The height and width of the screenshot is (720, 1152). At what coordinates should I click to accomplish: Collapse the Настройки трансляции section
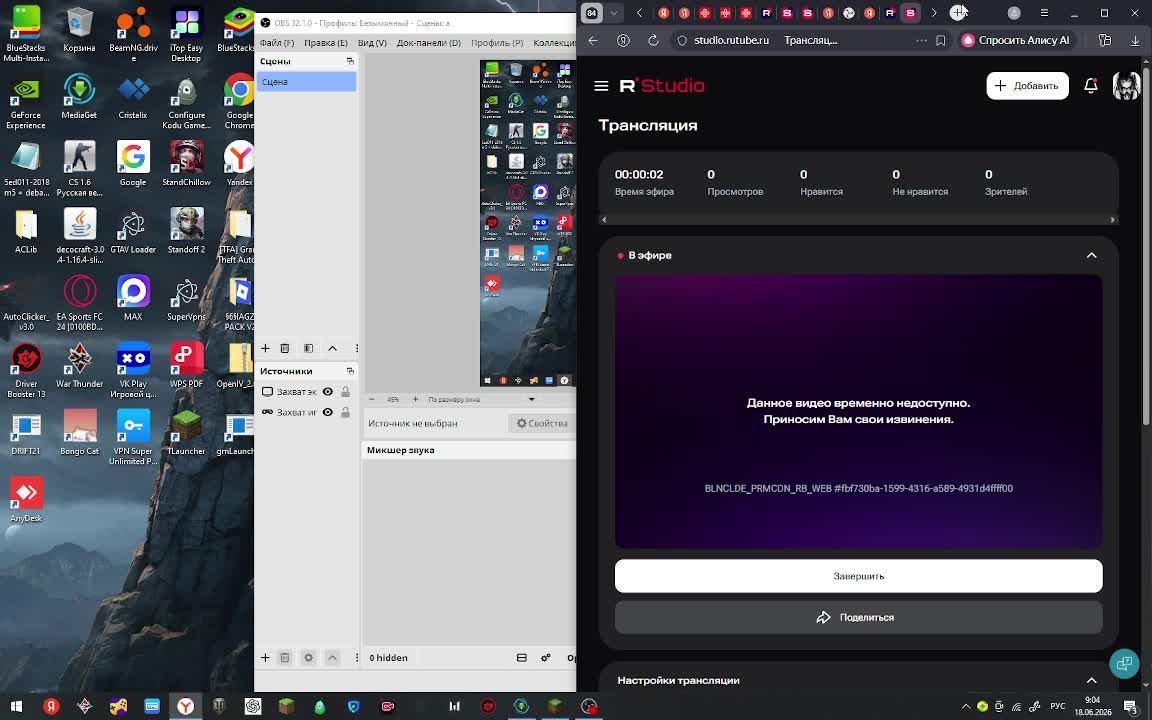(x=1091, y=680)
